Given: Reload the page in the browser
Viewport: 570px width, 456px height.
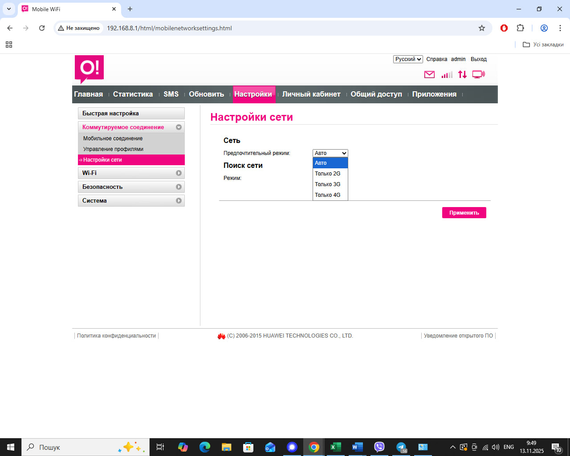Looking at the screenshot, I should tap(42, 28).
